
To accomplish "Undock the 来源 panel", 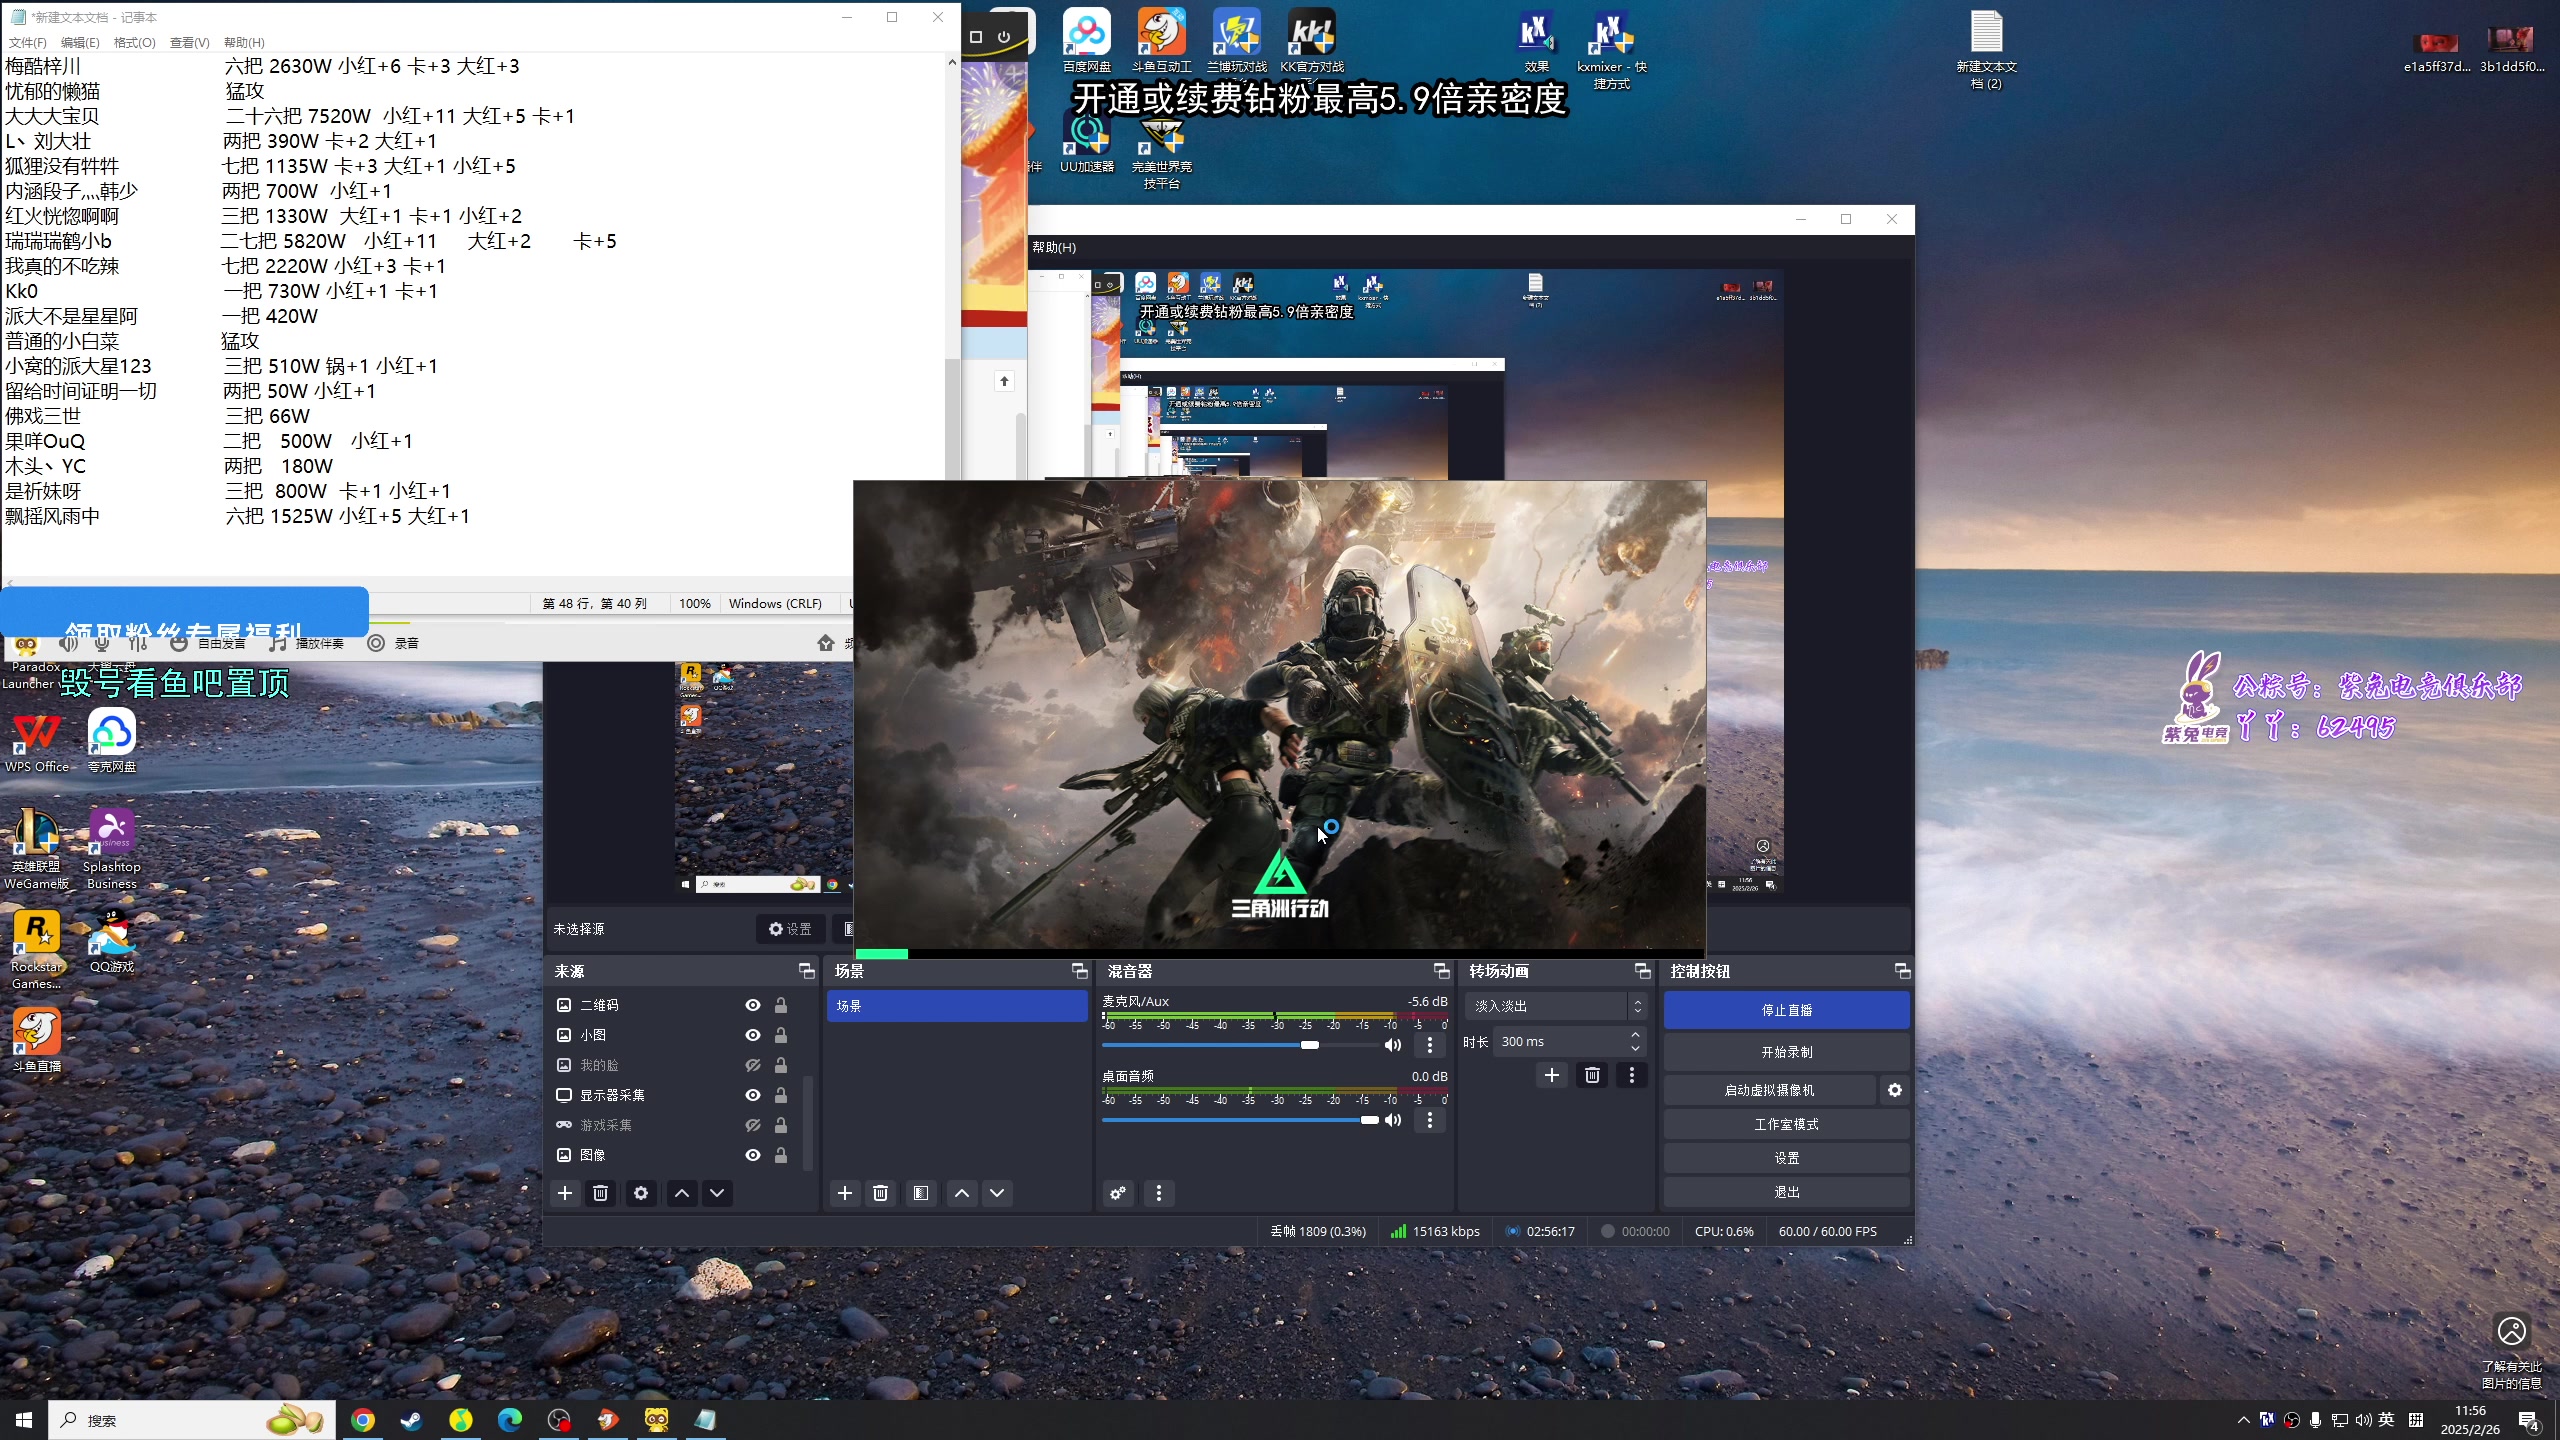I will pyautogui.click(x=806, y=971).
